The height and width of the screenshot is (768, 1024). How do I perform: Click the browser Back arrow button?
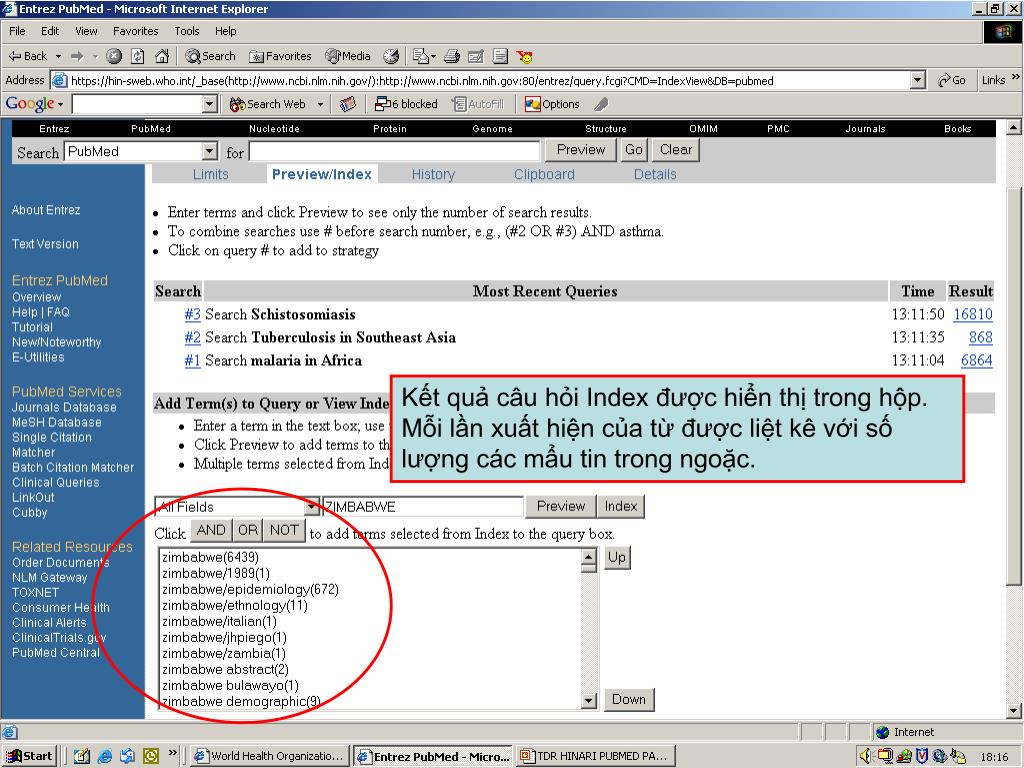click(27, 56)
